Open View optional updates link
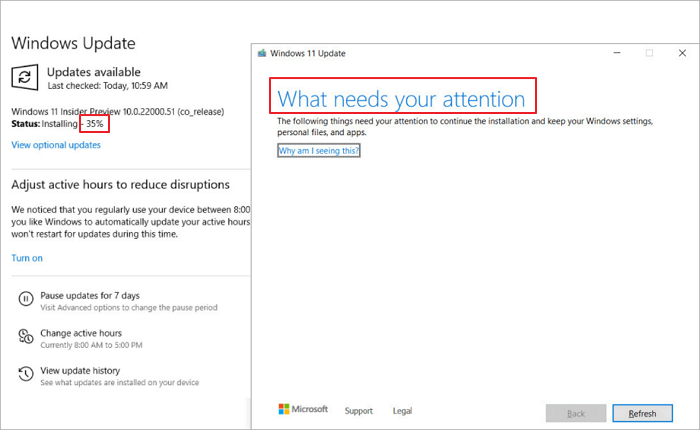Viewport: 700px width, 430px height. tap(56, 145)
